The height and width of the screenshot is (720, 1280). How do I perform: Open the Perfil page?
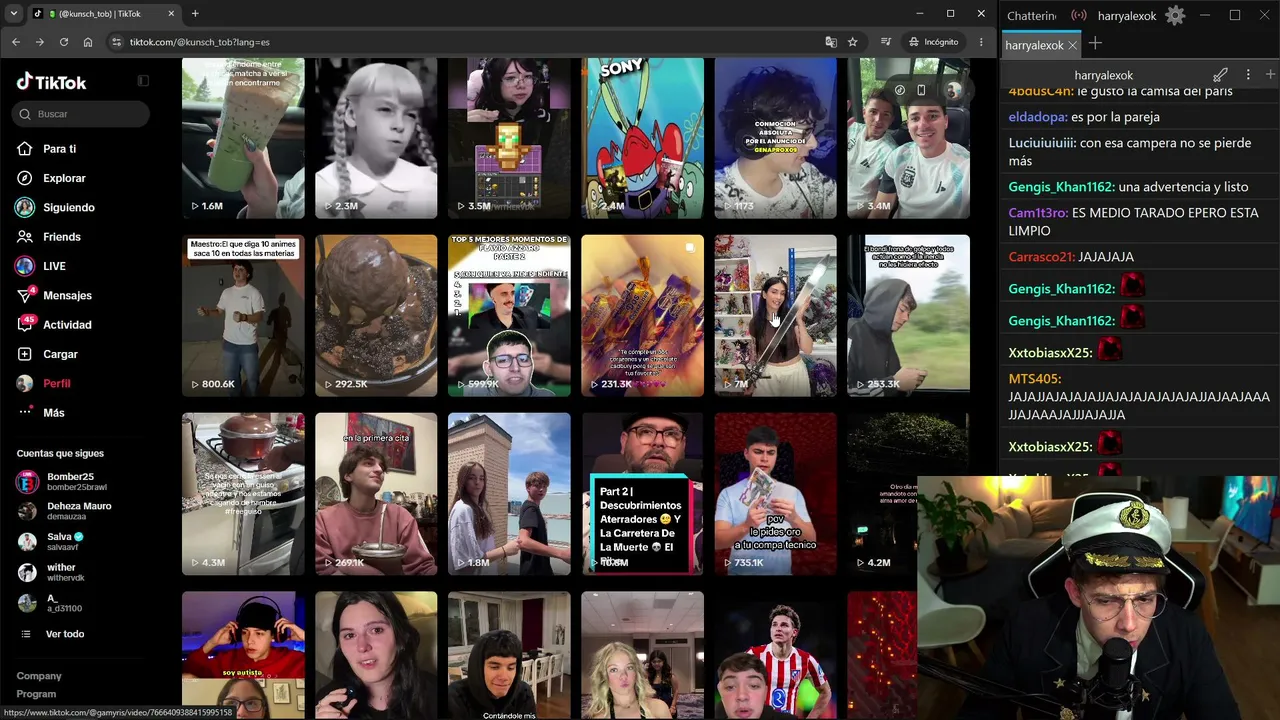click(x=56, y=384)
